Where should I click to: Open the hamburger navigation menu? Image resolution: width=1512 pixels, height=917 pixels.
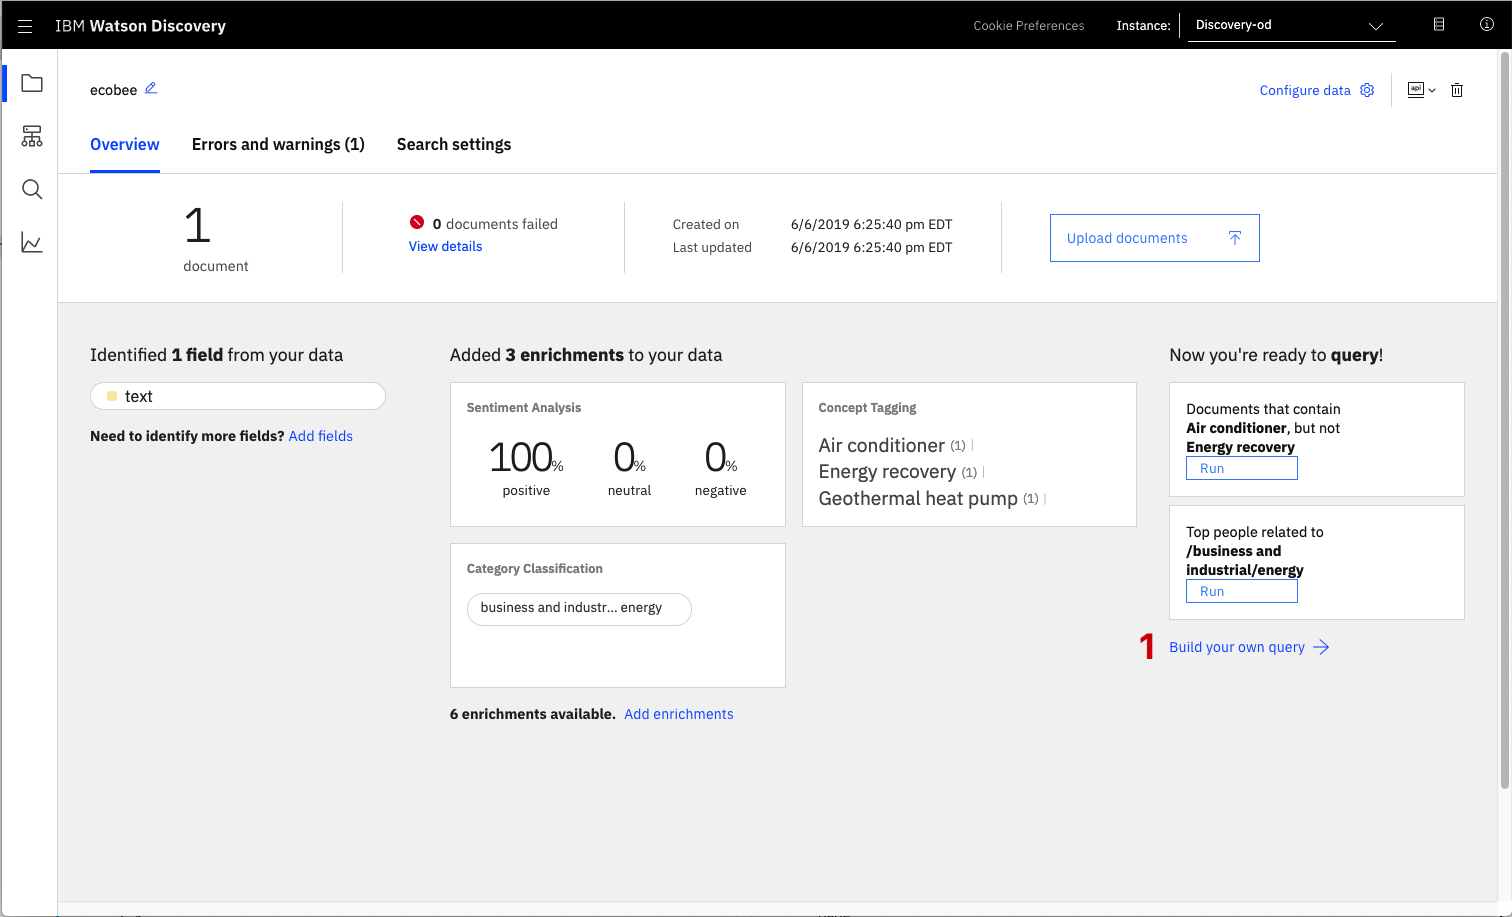(25, 26)
